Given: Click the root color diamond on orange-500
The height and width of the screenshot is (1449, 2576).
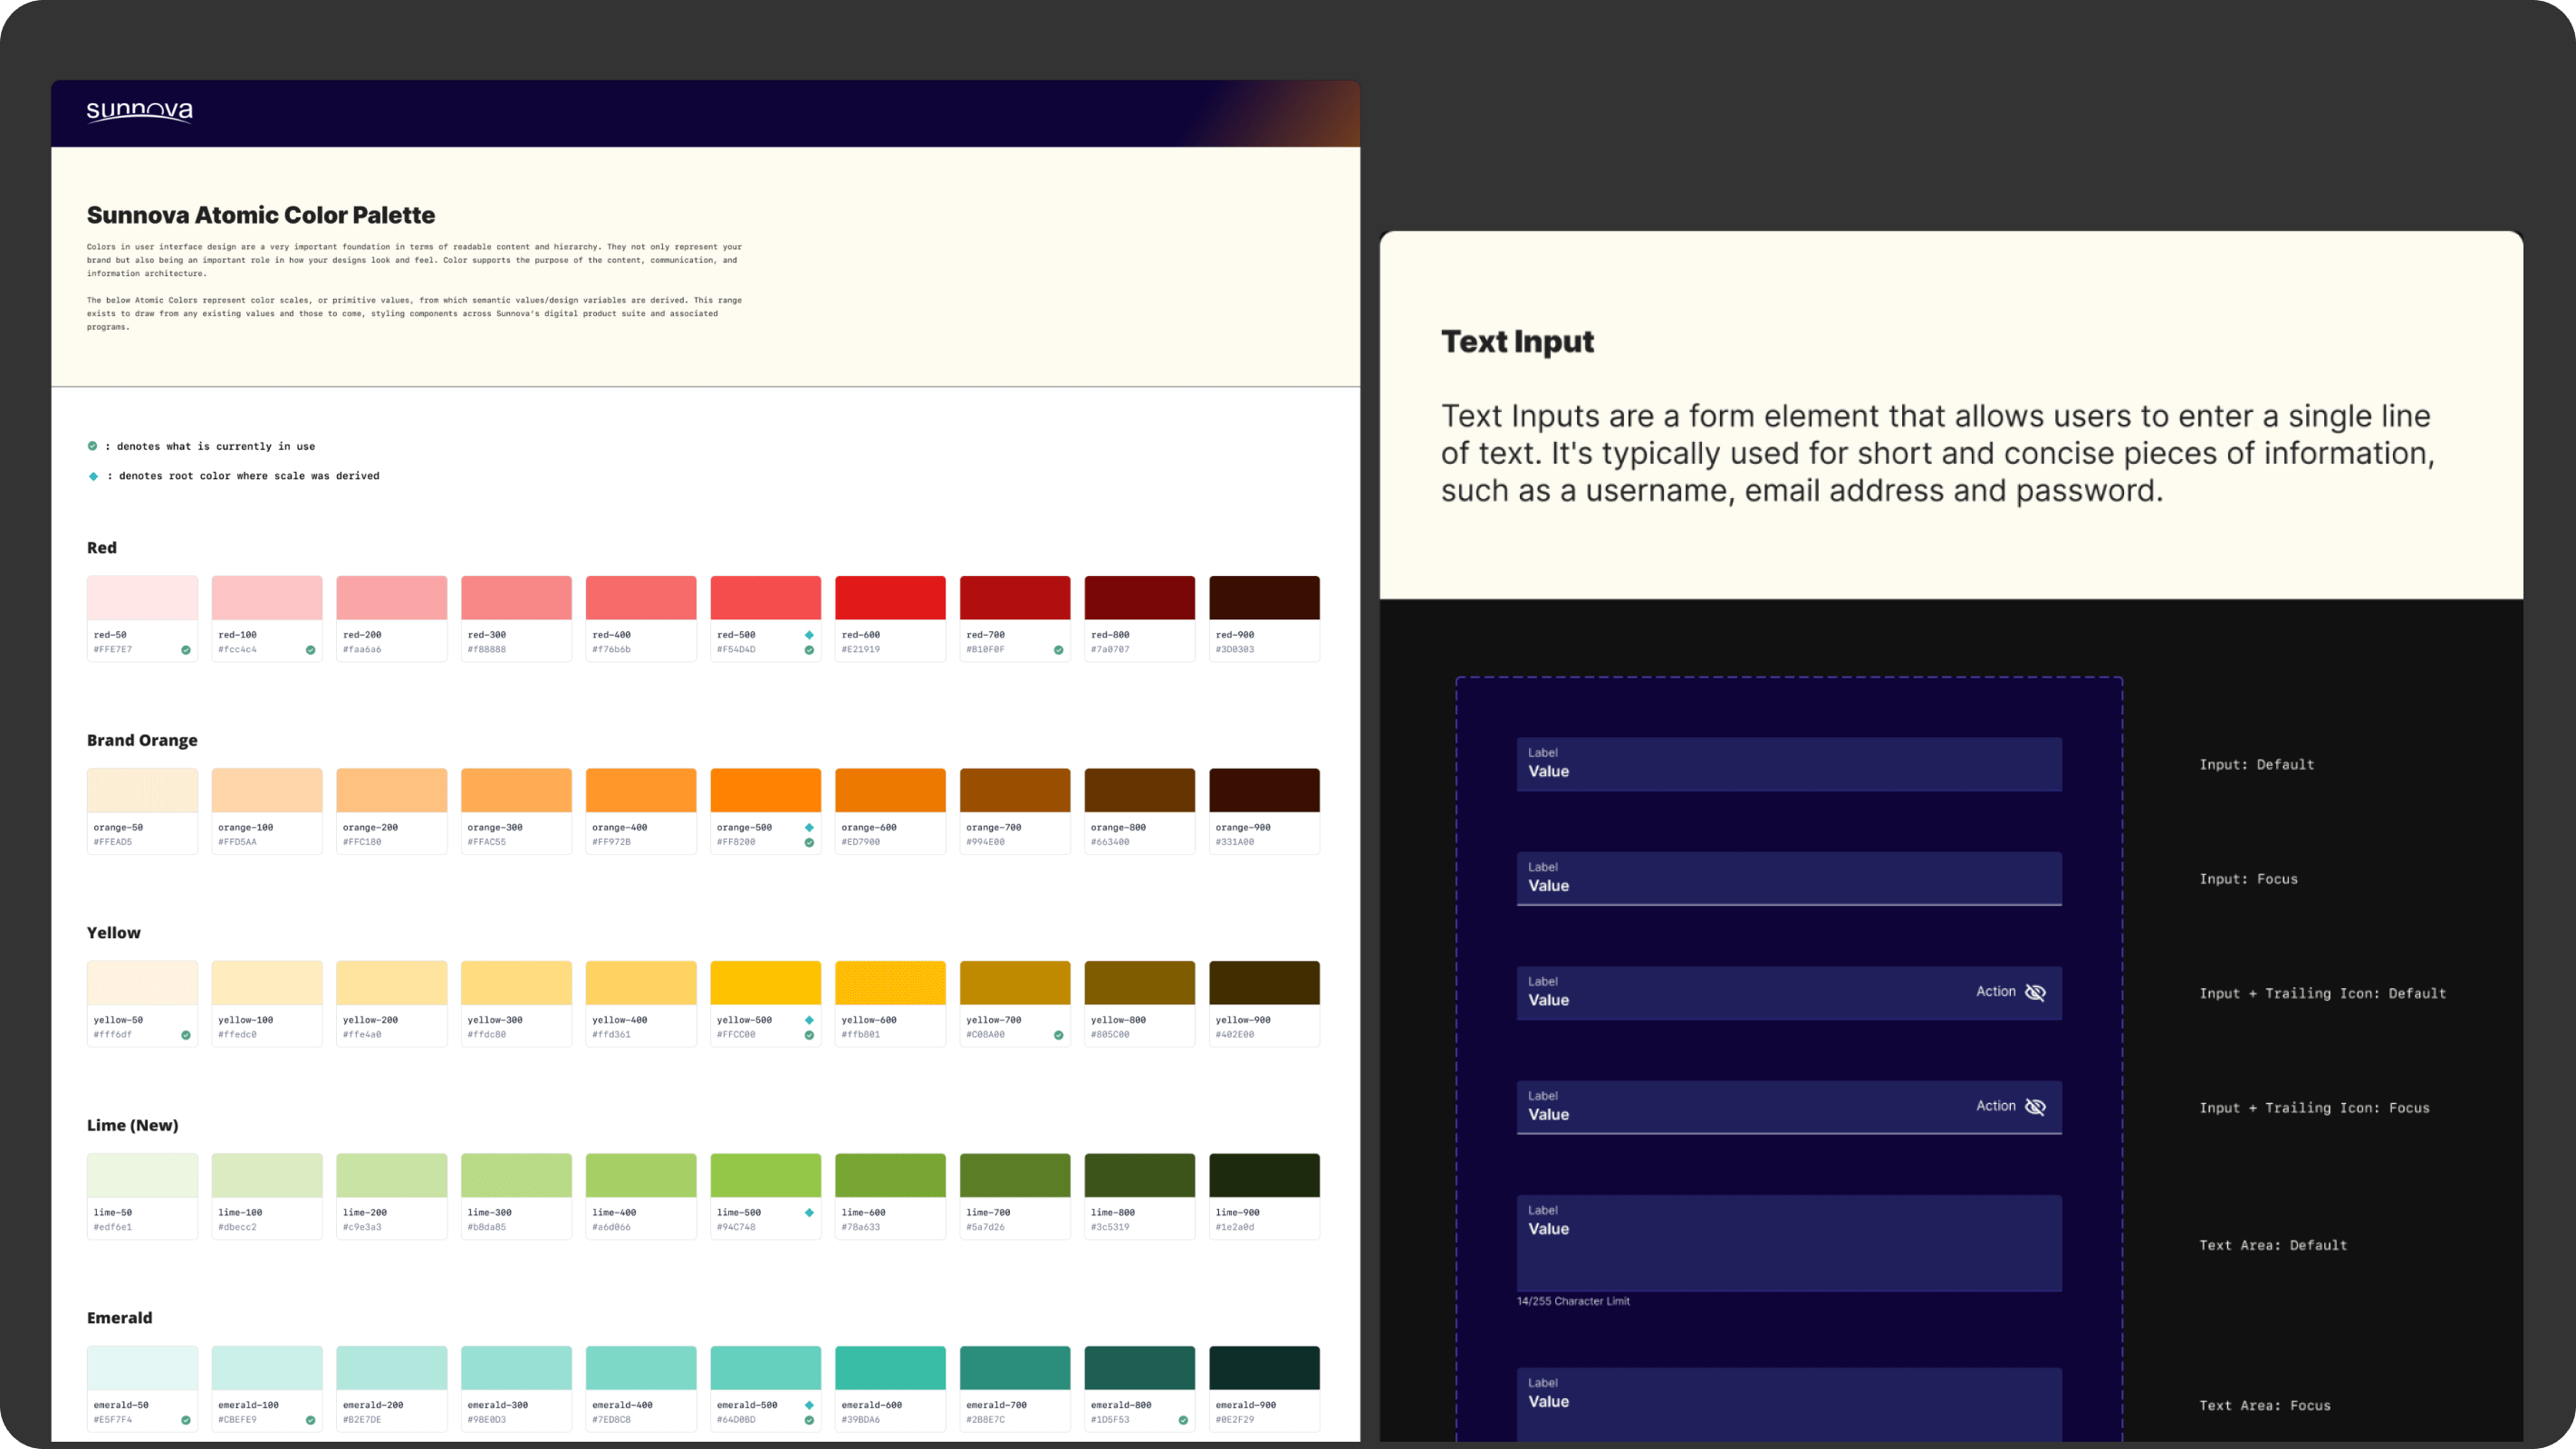Looking at the screenshot, I should point(809,828).
